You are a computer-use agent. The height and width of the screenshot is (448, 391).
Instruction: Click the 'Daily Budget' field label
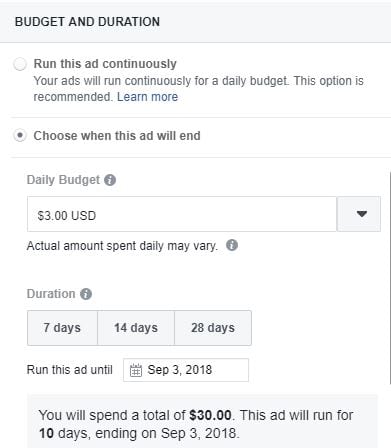(63, 180)
